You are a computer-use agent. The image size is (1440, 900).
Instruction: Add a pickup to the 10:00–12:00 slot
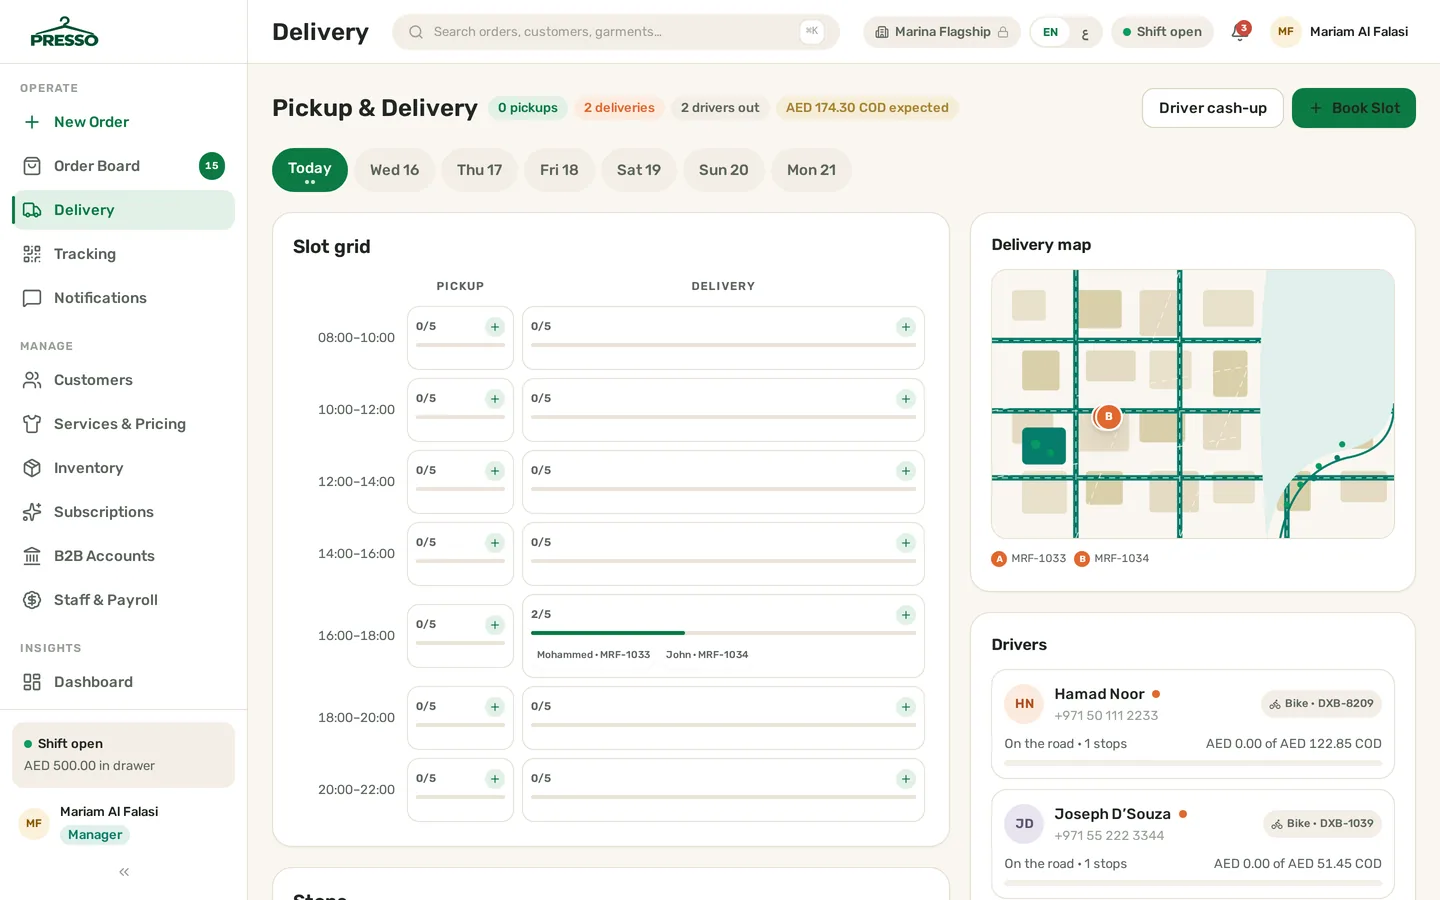[495, 399]
